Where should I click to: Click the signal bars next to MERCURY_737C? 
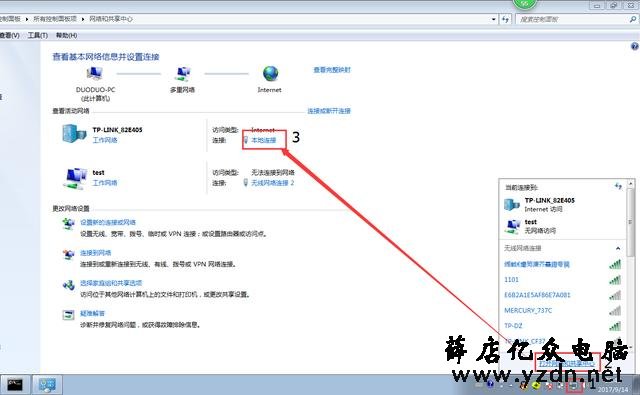[x=615, y=311]
